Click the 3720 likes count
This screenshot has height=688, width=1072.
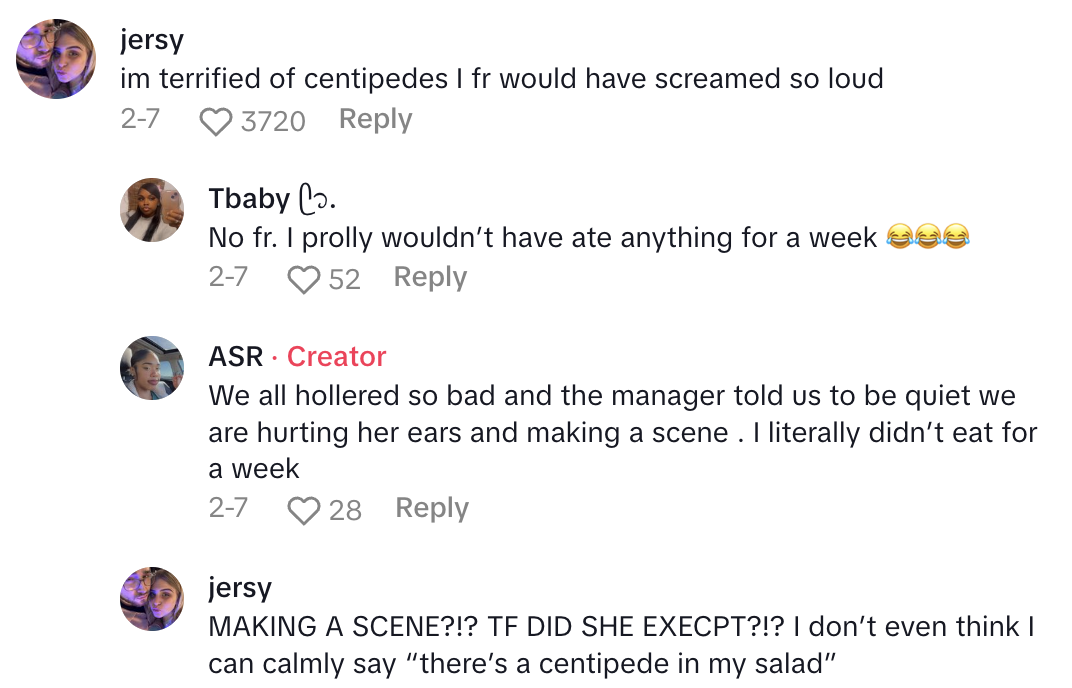pyautogui.click(x=273, y=122)
